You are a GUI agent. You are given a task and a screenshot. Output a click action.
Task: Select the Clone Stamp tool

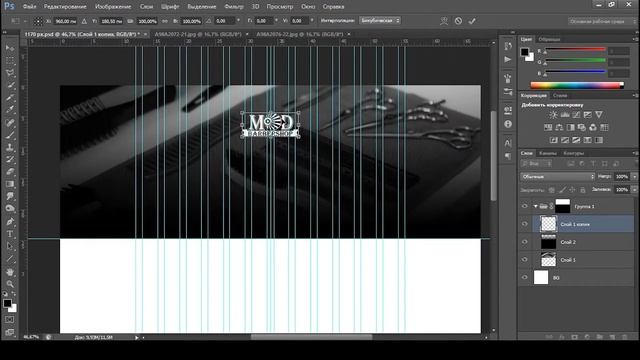coord(10,147)
